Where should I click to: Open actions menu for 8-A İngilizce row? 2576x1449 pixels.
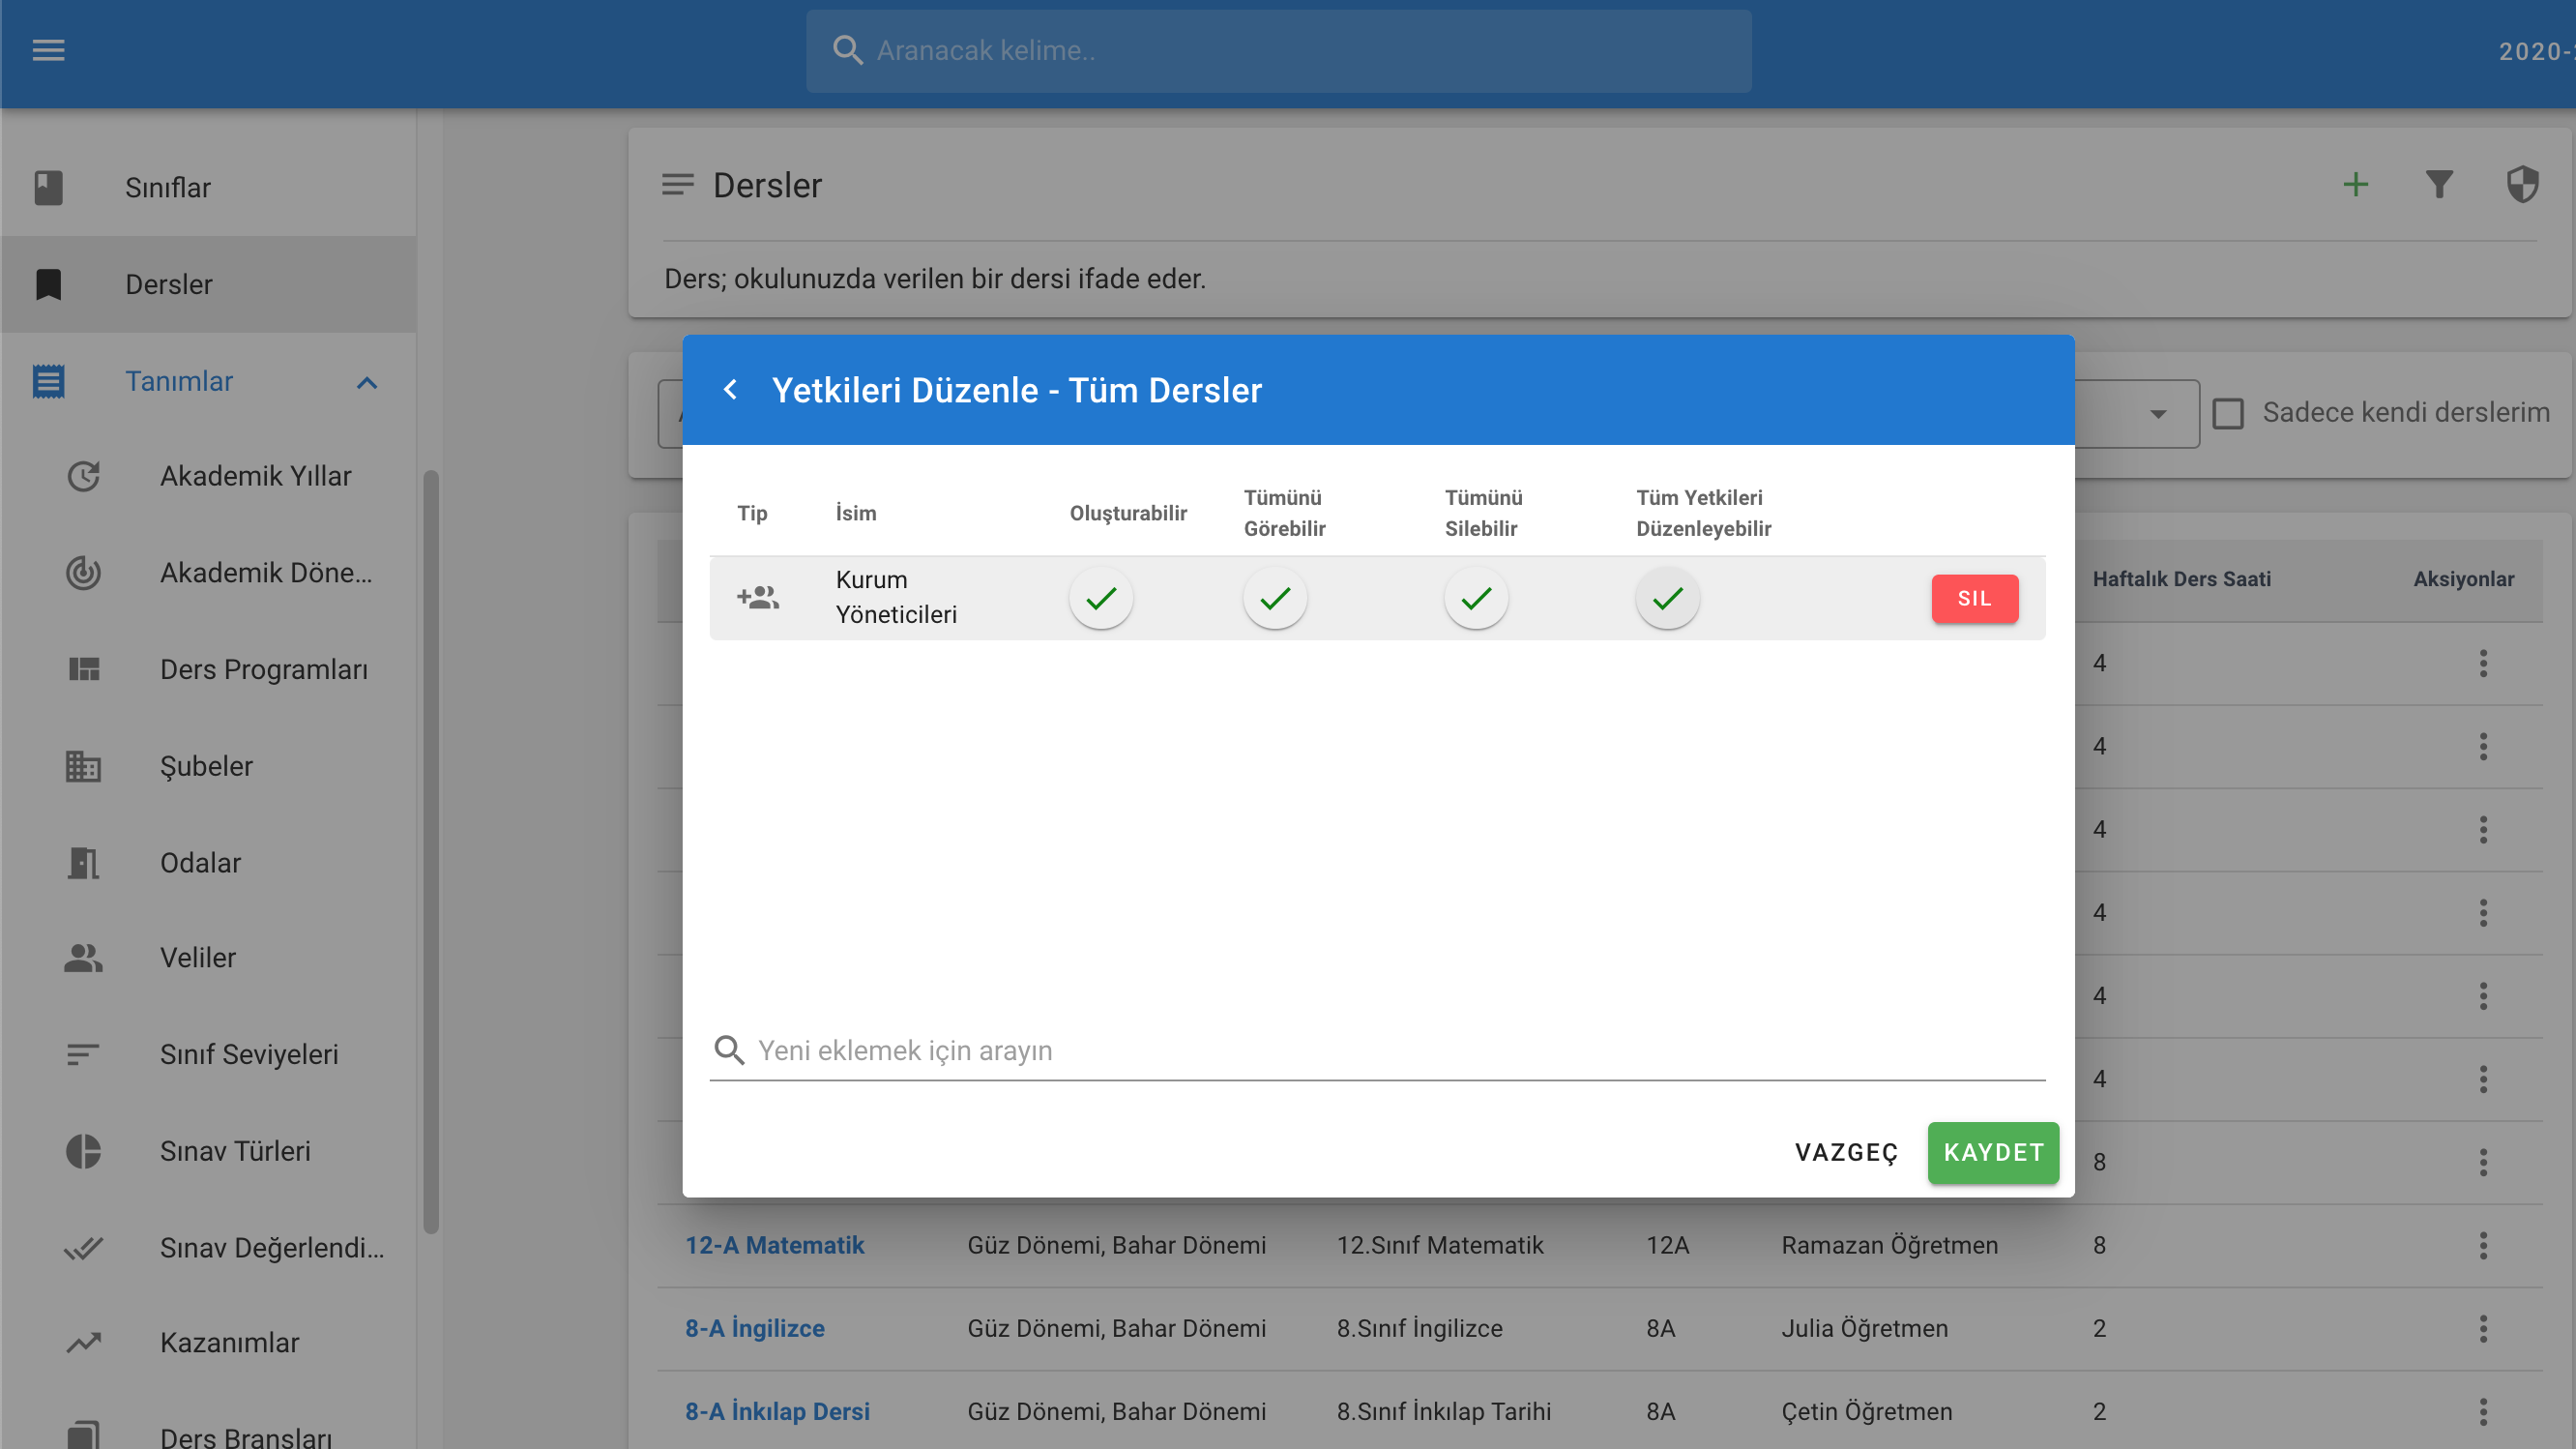pos(2483,1329)
